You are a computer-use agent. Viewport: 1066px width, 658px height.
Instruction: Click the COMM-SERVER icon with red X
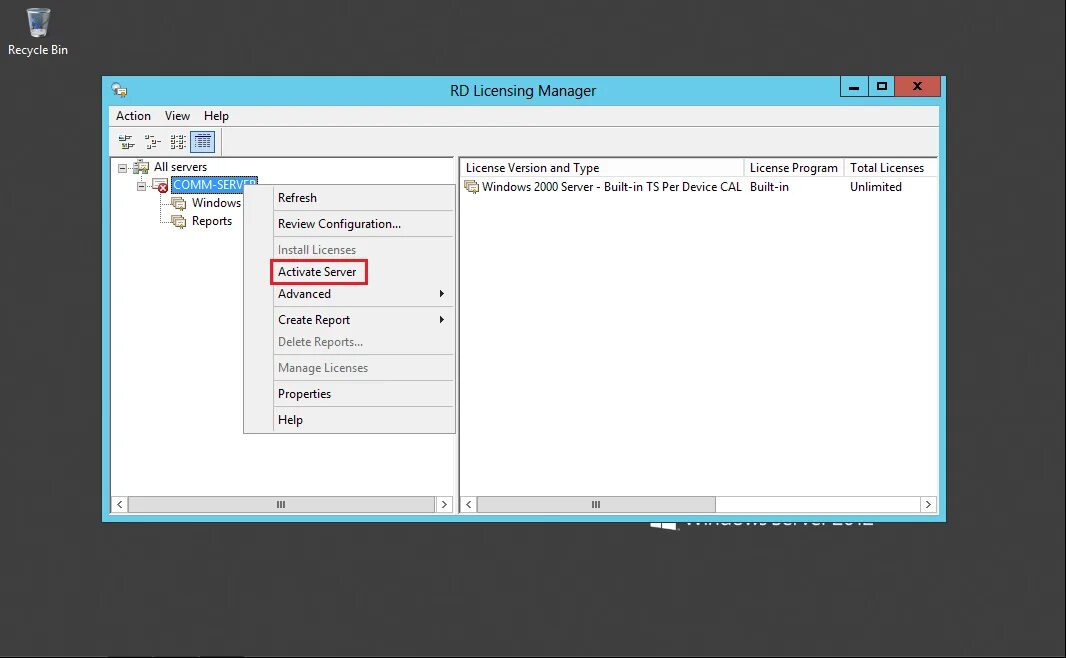point(160,185)
